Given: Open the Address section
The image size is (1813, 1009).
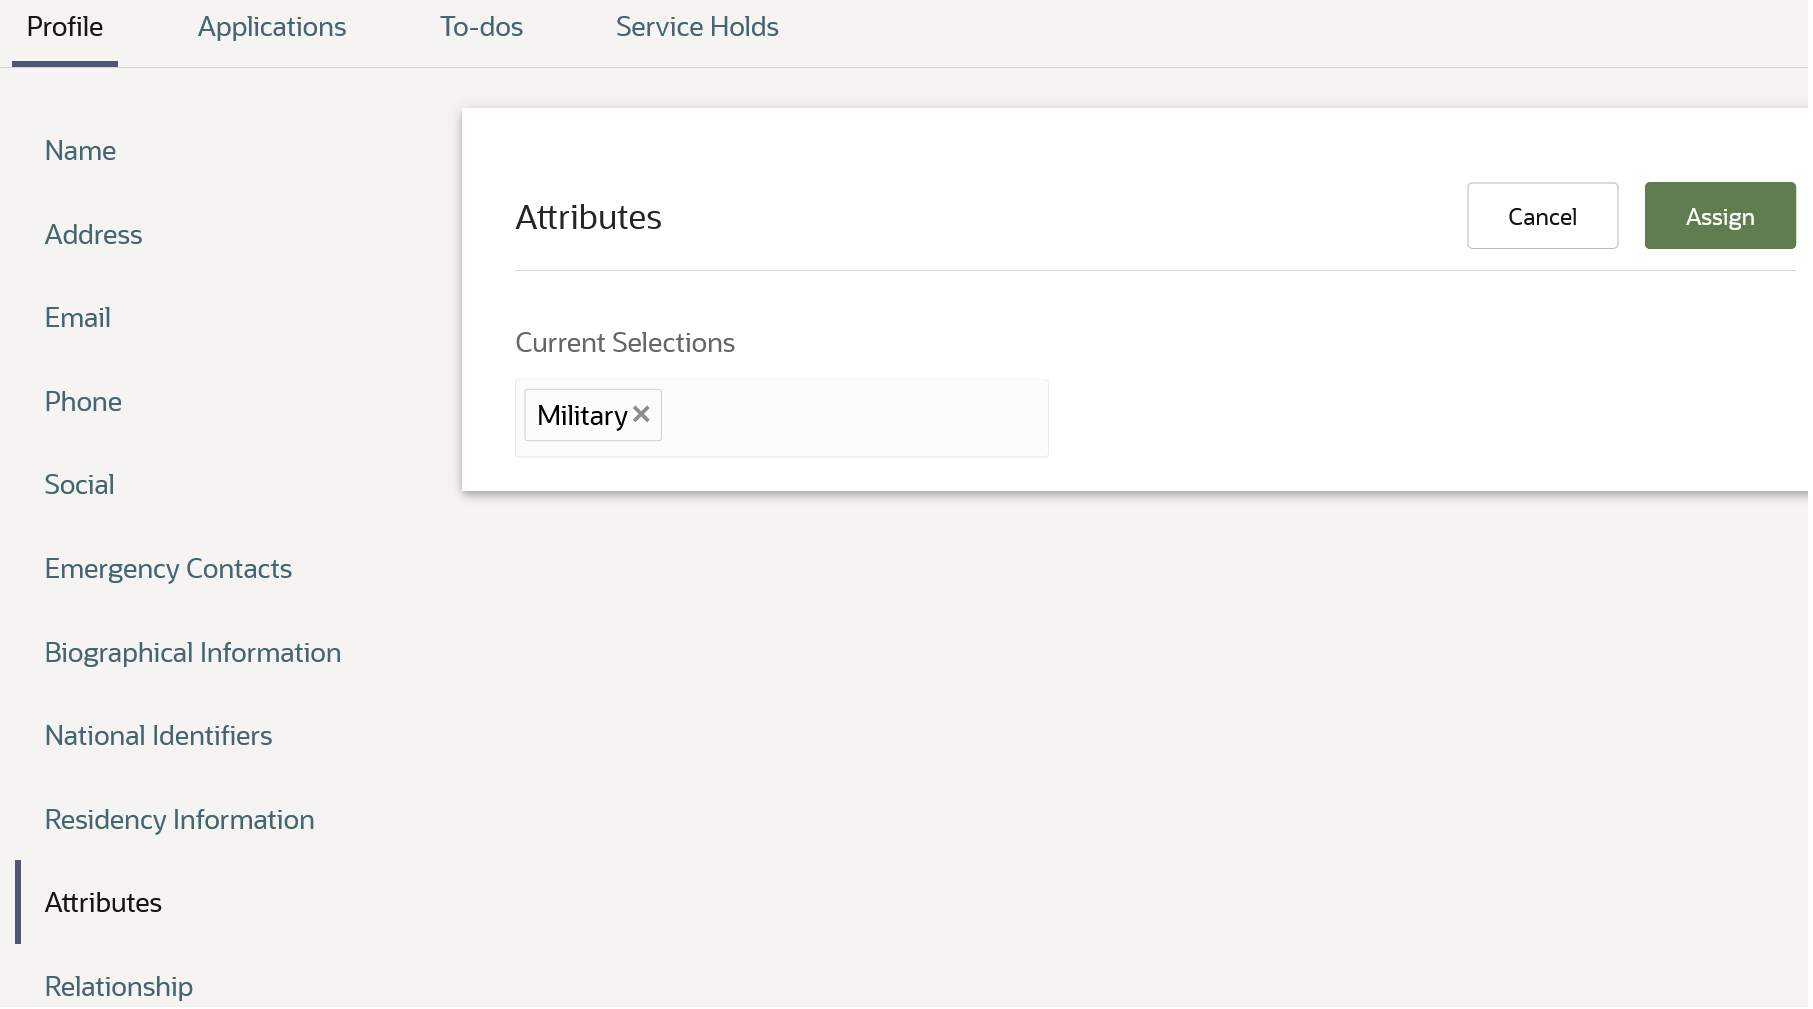Looking at the screenshot, I should click(x=93, y=234).
